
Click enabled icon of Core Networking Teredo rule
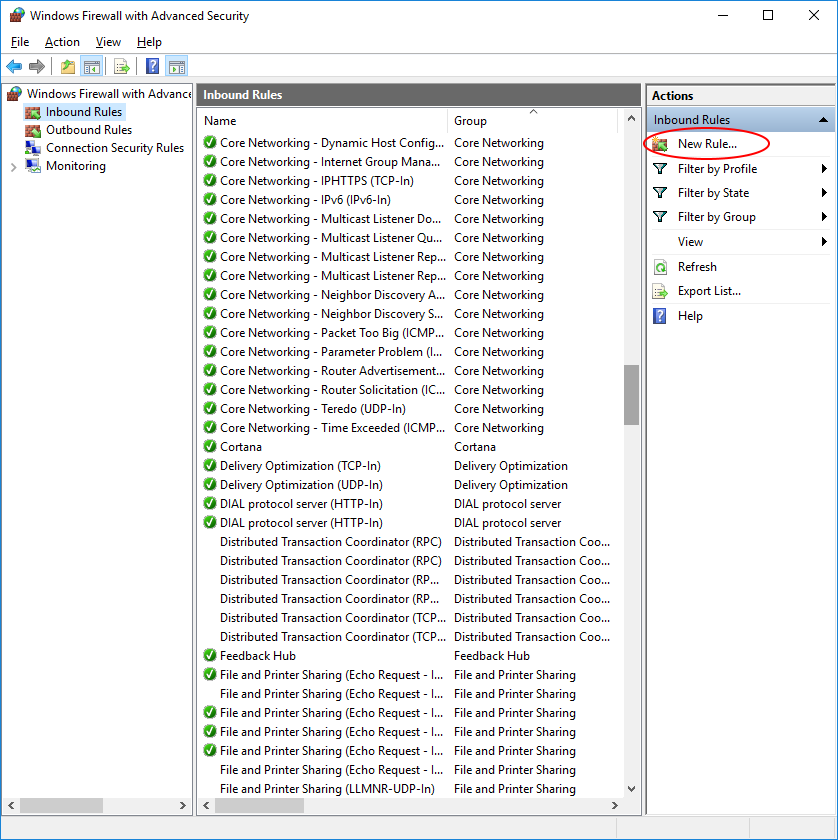point(210,409)
